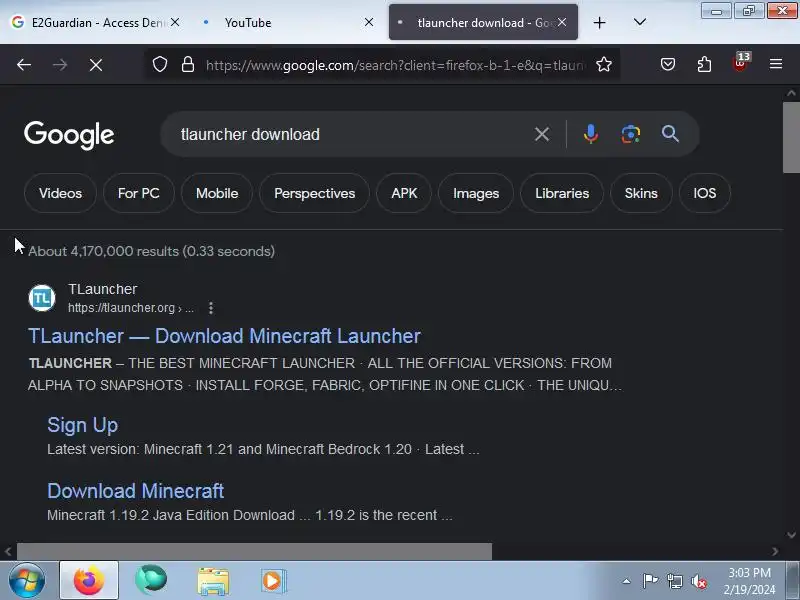The width and height of the screenshot is (800, 600).
Task: Filter results by Mobile
Action: coord(217,193)
